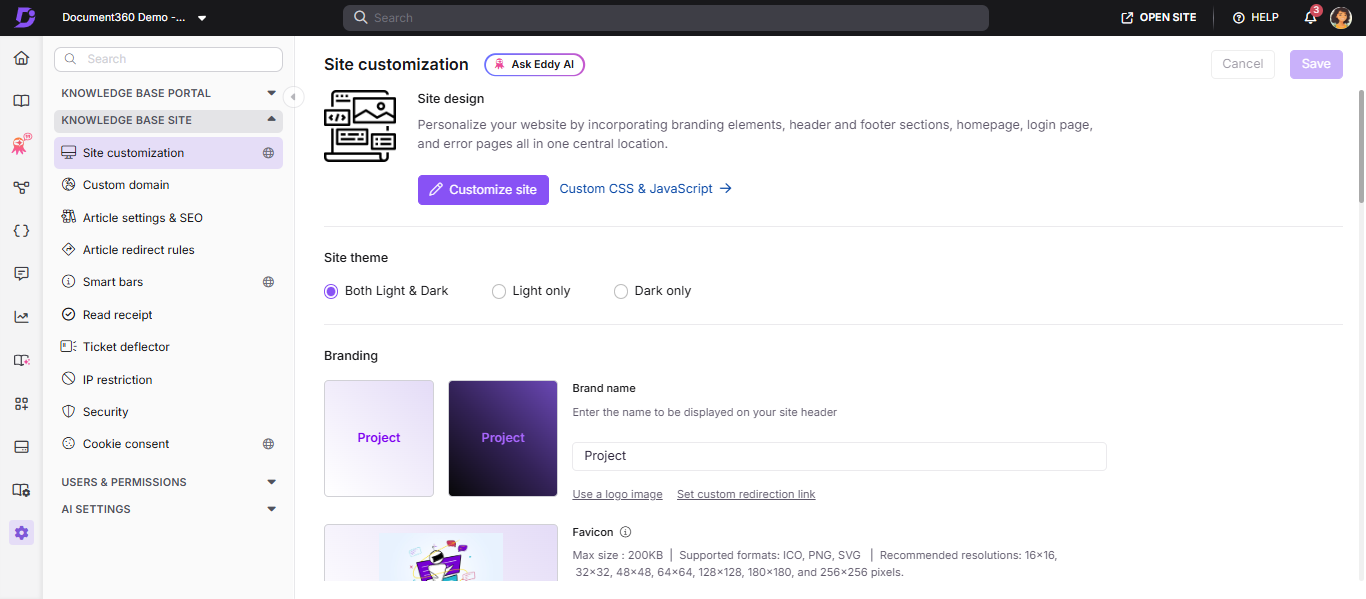The width and height of the screenshot is (1366, 599).
Task: Click the top global search bar
Action: coord(666,18)
